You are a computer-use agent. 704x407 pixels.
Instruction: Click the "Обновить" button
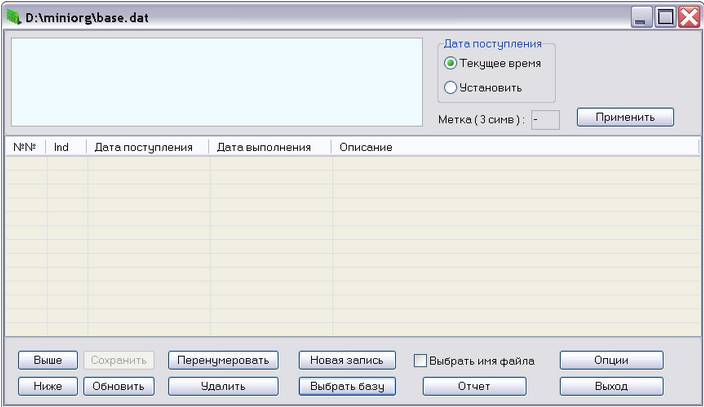pos(119,386)
